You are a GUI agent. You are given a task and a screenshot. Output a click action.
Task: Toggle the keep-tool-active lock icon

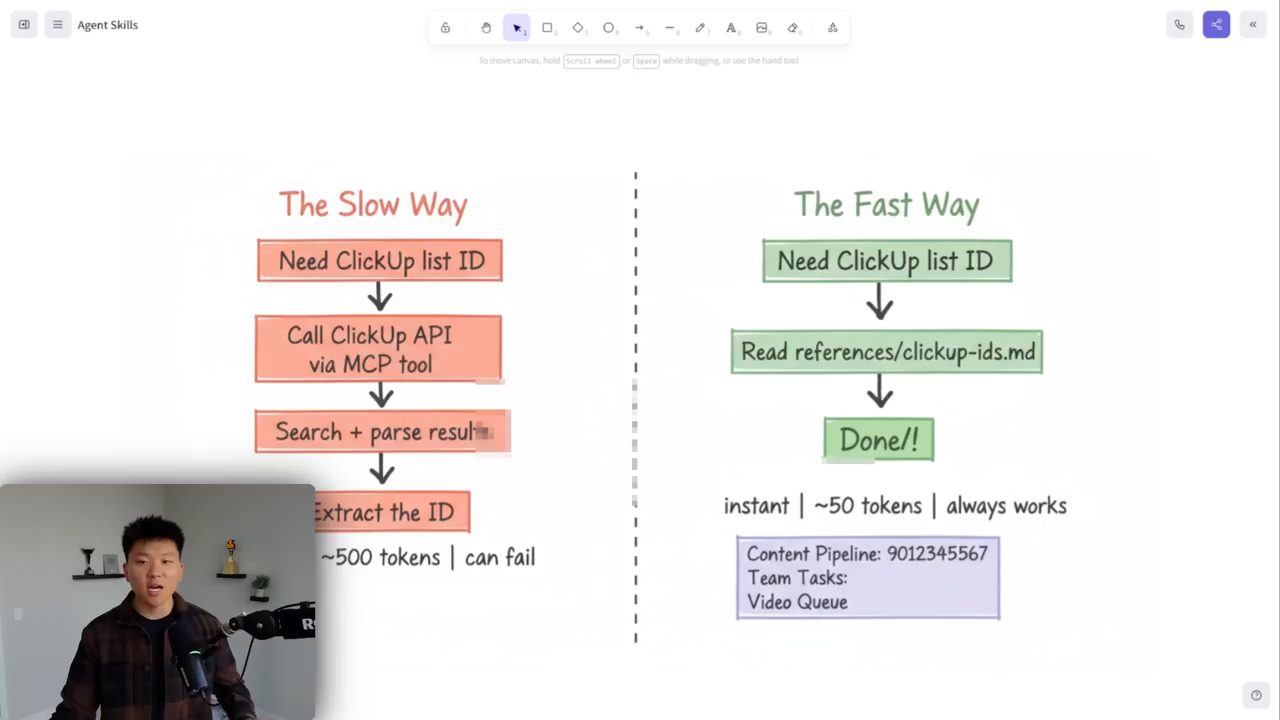point(445,28)
